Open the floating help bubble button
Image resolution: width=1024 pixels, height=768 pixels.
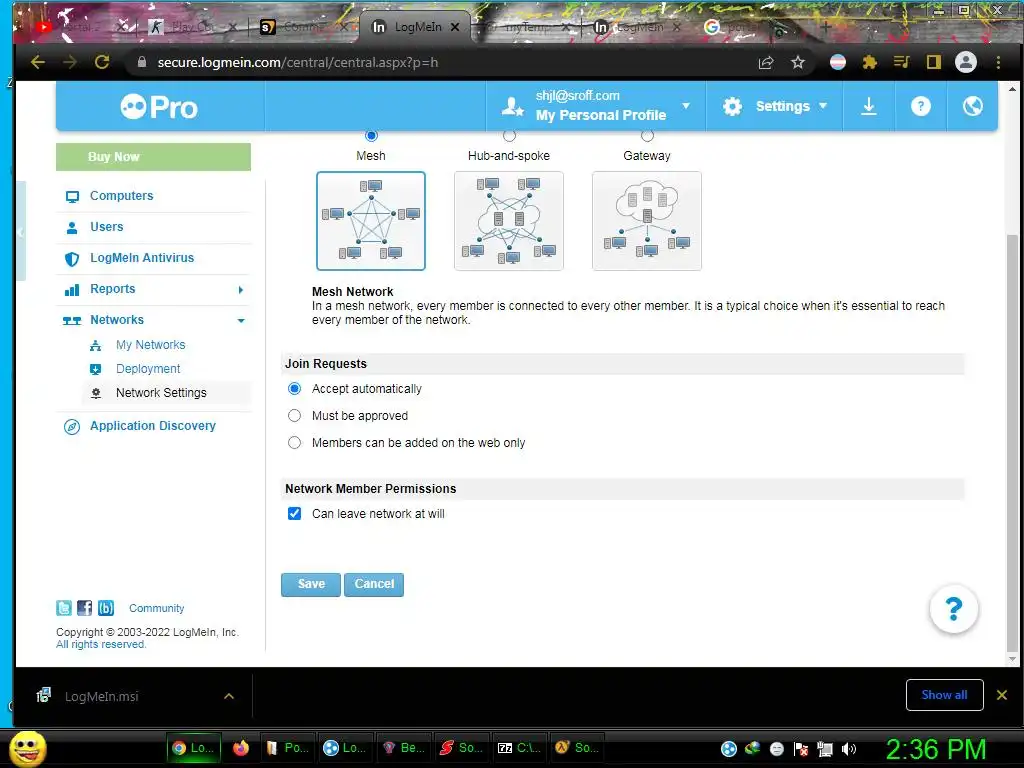953,609
